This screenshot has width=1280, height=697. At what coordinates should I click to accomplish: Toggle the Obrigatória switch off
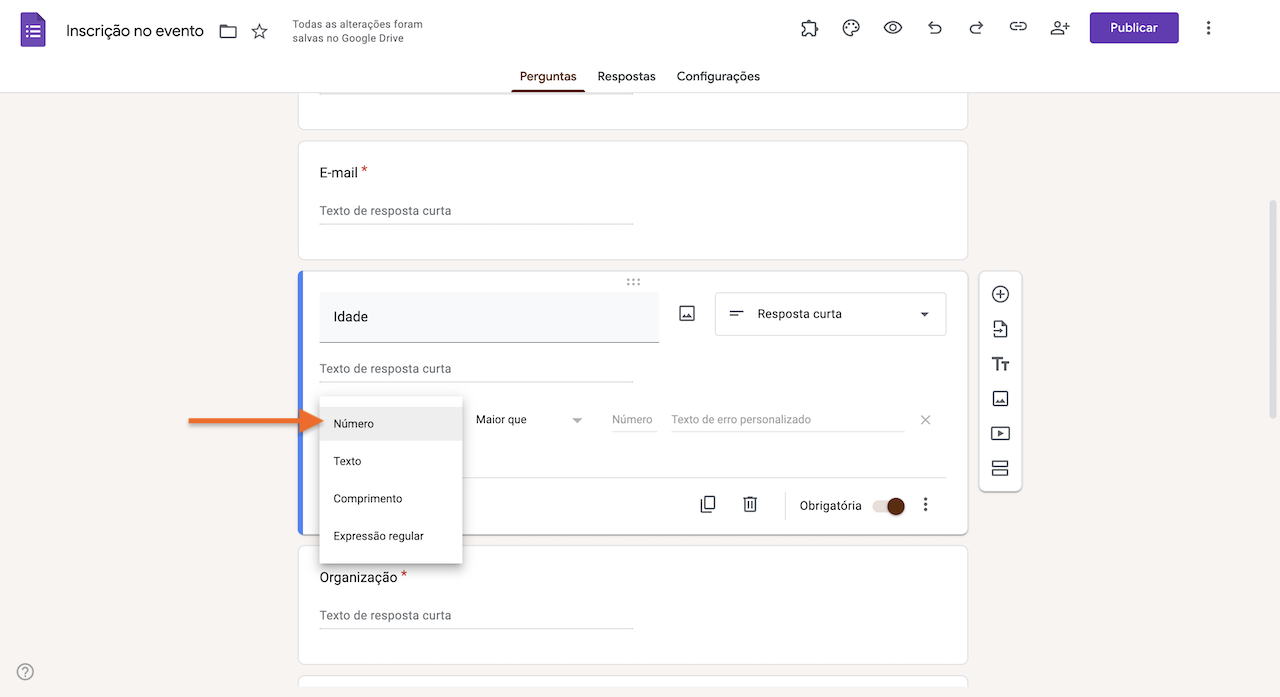[x=888, y=506]
